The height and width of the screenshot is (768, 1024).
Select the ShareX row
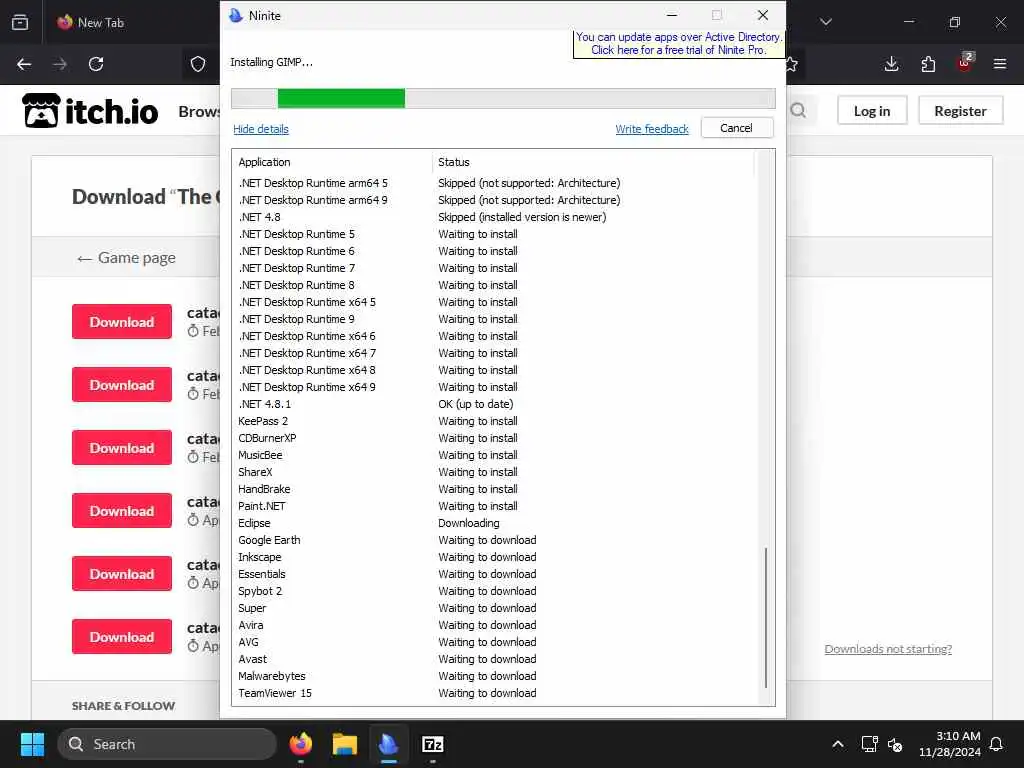click(x=495, y=472)
